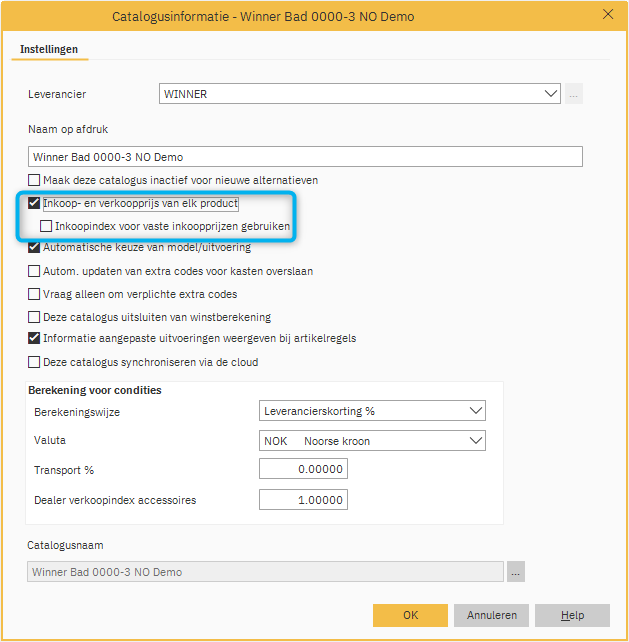Viewport: 629px width, 642px height.
Task: Open the Valuta dropdown list
Action: (x=474, y=440)
